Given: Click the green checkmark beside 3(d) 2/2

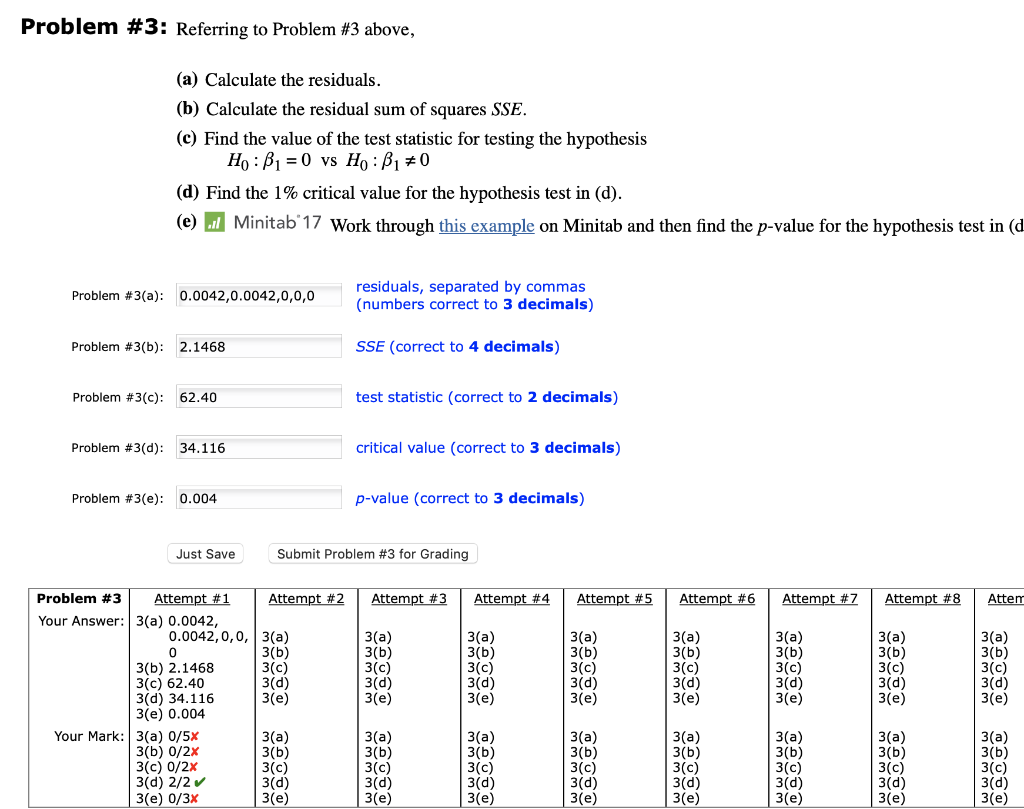Looking at the screenshot, I should (199, 782).
